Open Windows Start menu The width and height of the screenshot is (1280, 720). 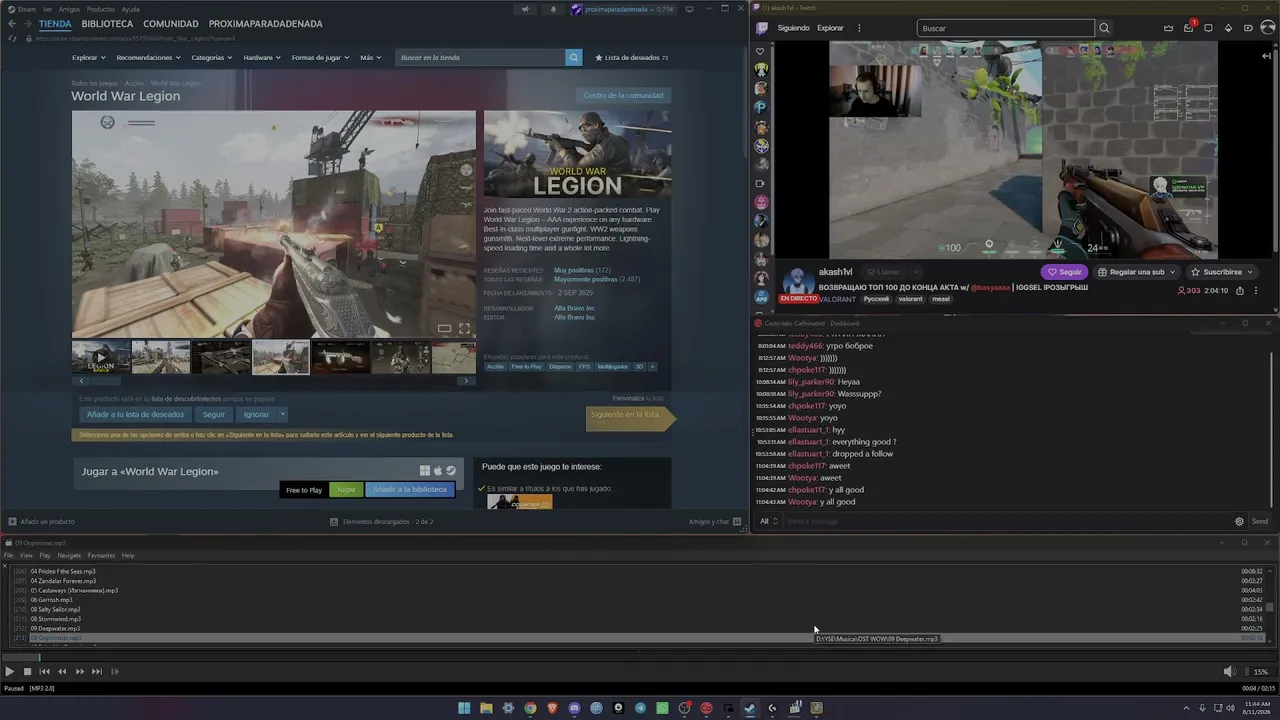coord(464,708)
